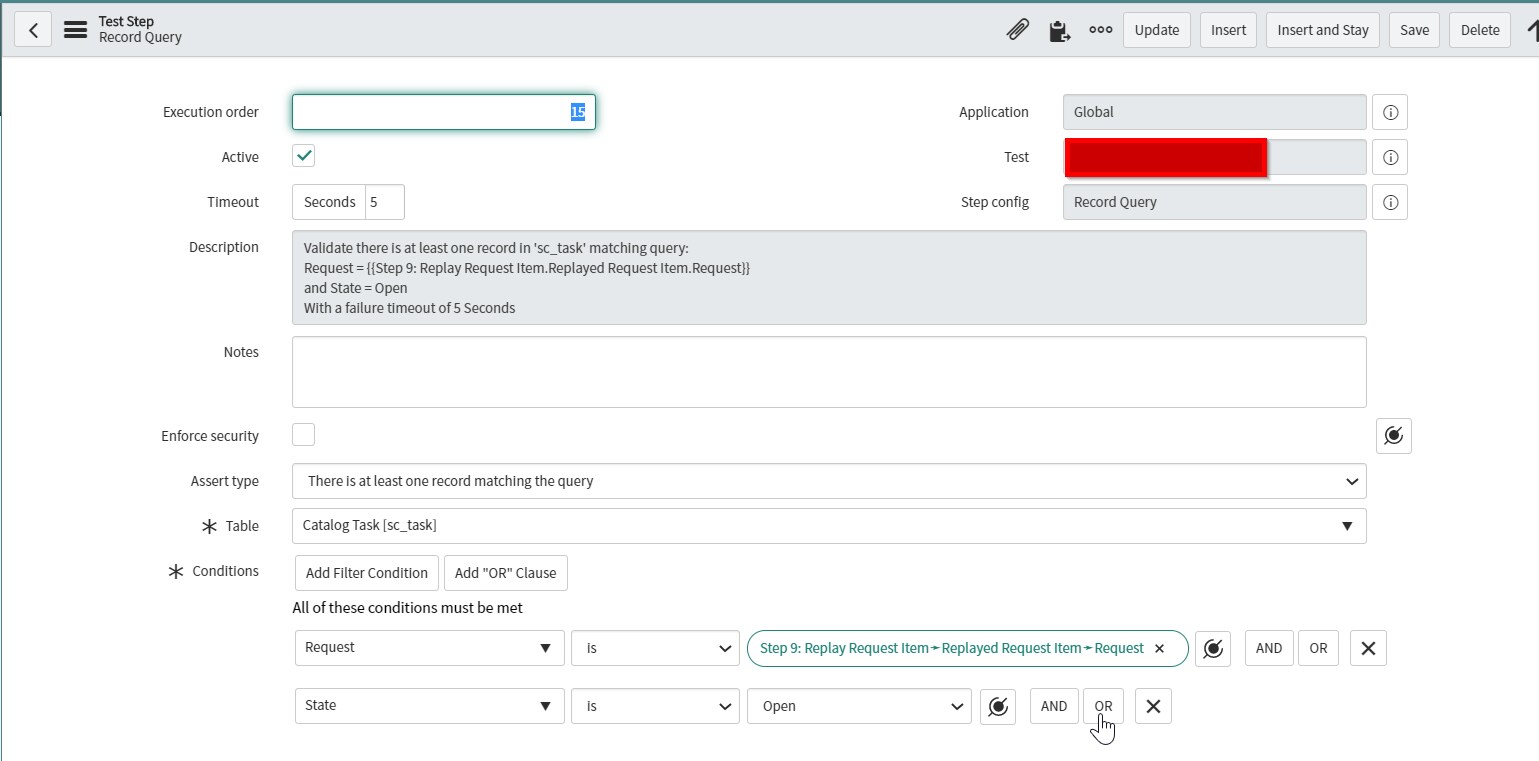Image resolution: width=1539 pixels, height=761 pixels.
Task: Click OR button on State condition row
Action: (x=1103, y=706)
